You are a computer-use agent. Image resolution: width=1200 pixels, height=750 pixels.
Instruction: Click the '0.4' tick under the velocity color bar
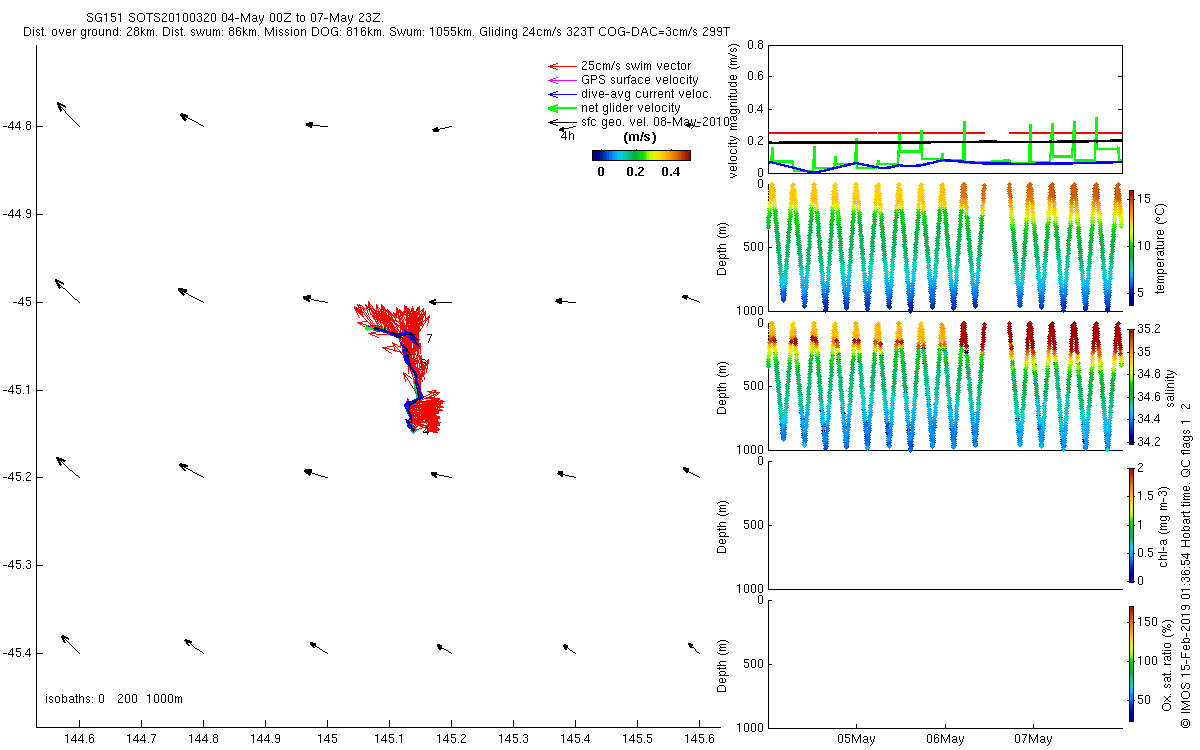[670, 171]
